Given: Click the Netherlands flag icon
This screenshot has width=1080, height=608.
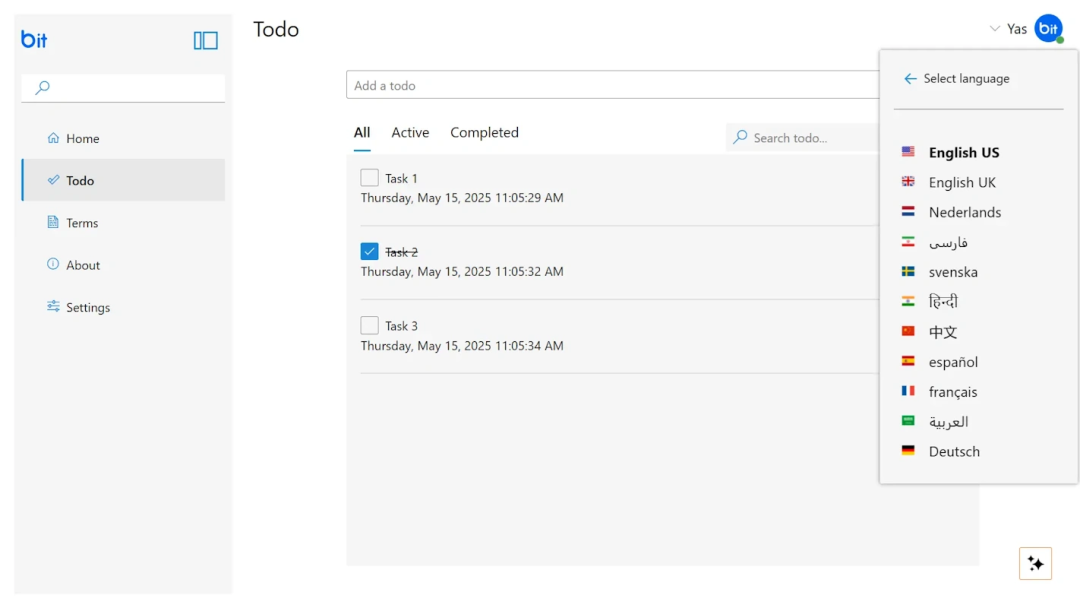Looking at the screenshot, I should click(x=908, y=211).
